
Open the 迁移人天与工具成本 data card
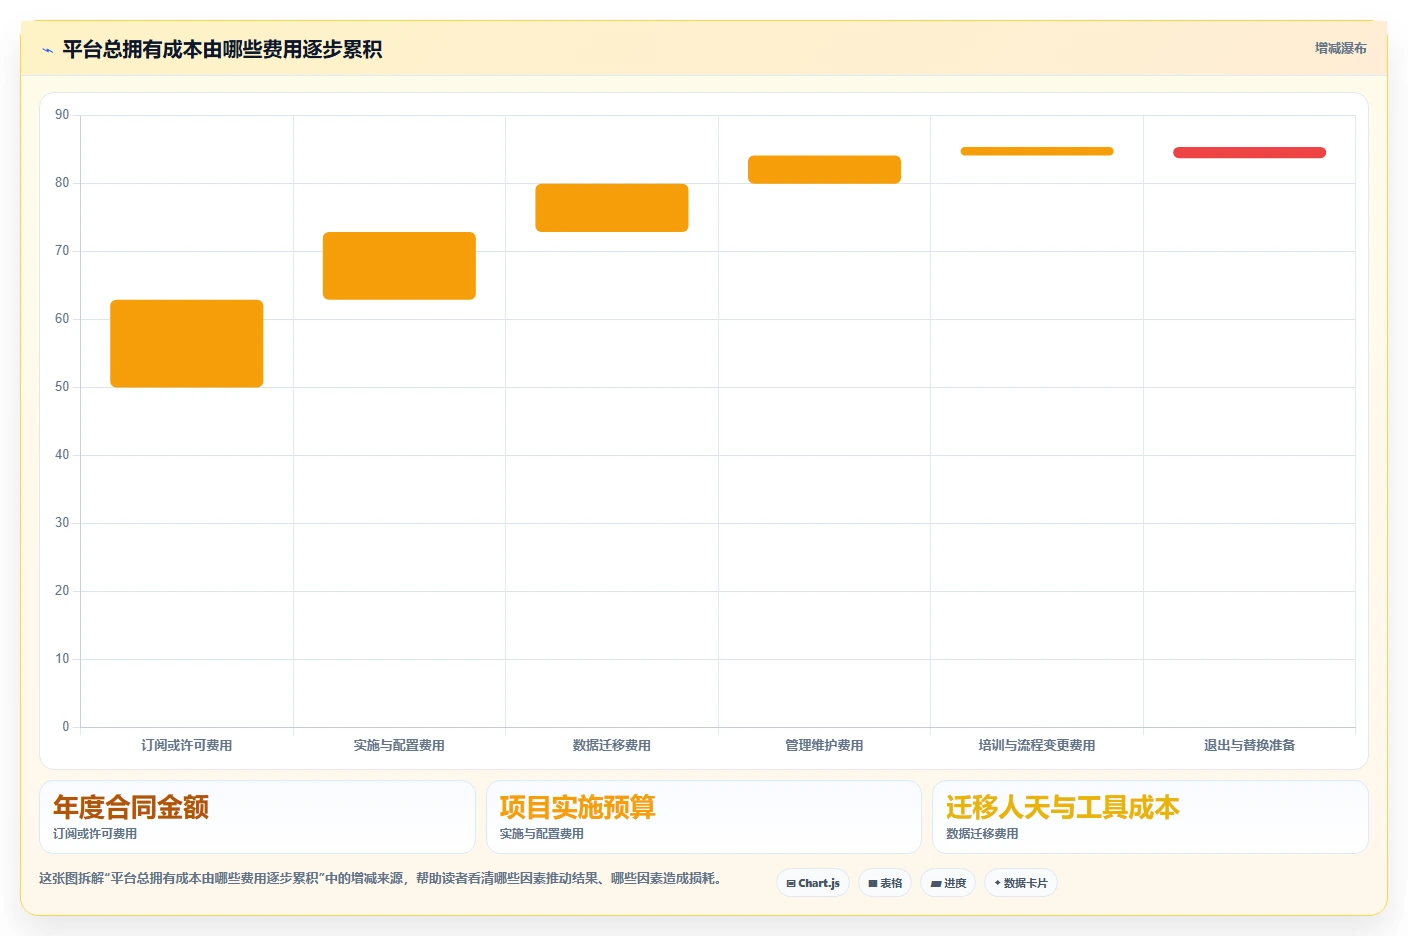(x=1150, y=817)
